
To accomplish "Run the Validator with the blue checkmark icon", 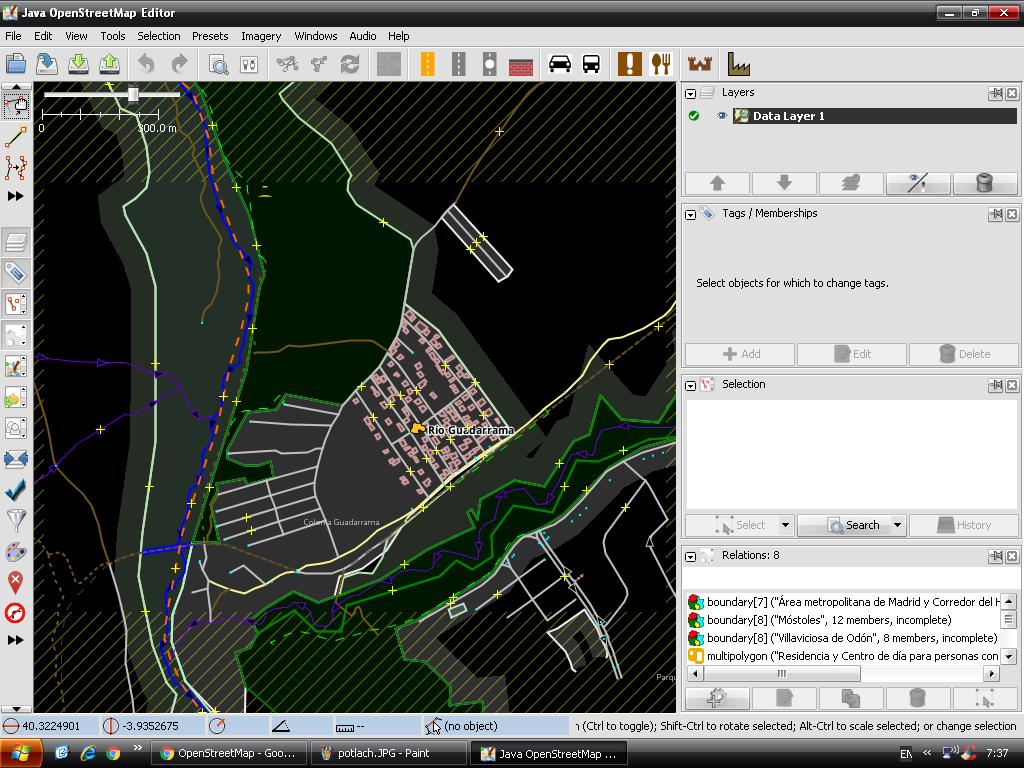I will [x=14, y=490].
